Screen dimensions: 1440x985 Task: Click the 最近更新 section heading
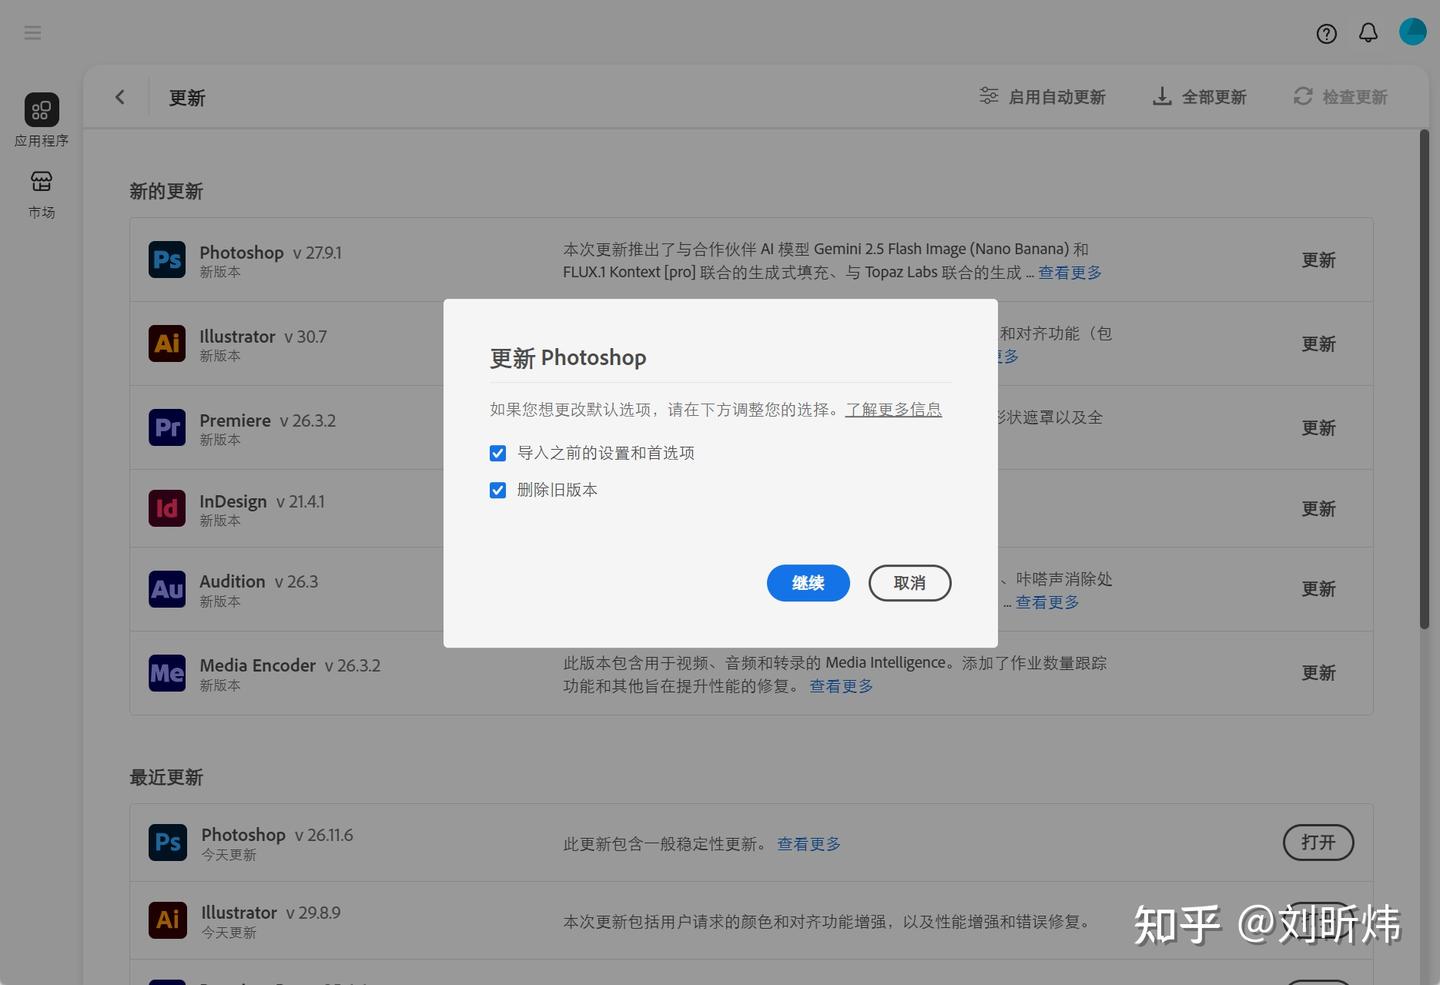point(166,777)
